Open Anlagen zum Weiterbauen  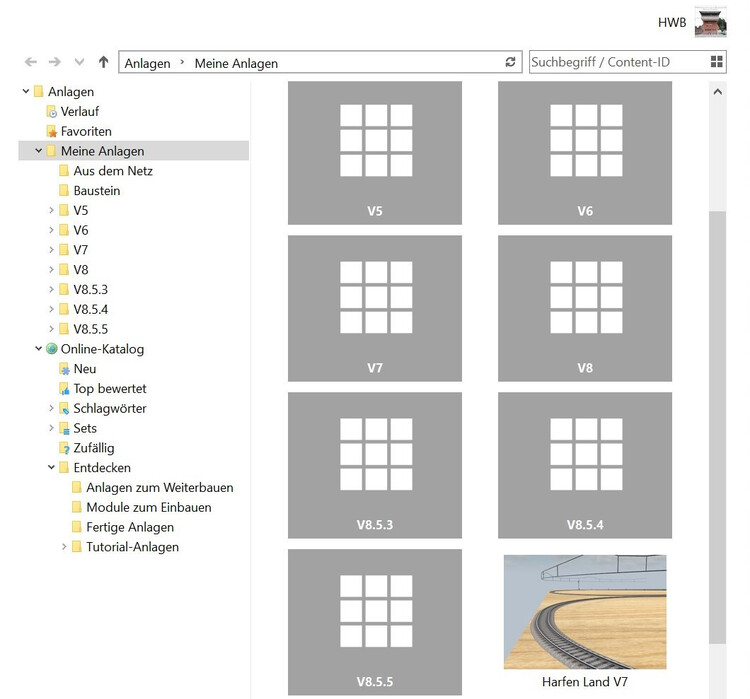click(160, 488)
